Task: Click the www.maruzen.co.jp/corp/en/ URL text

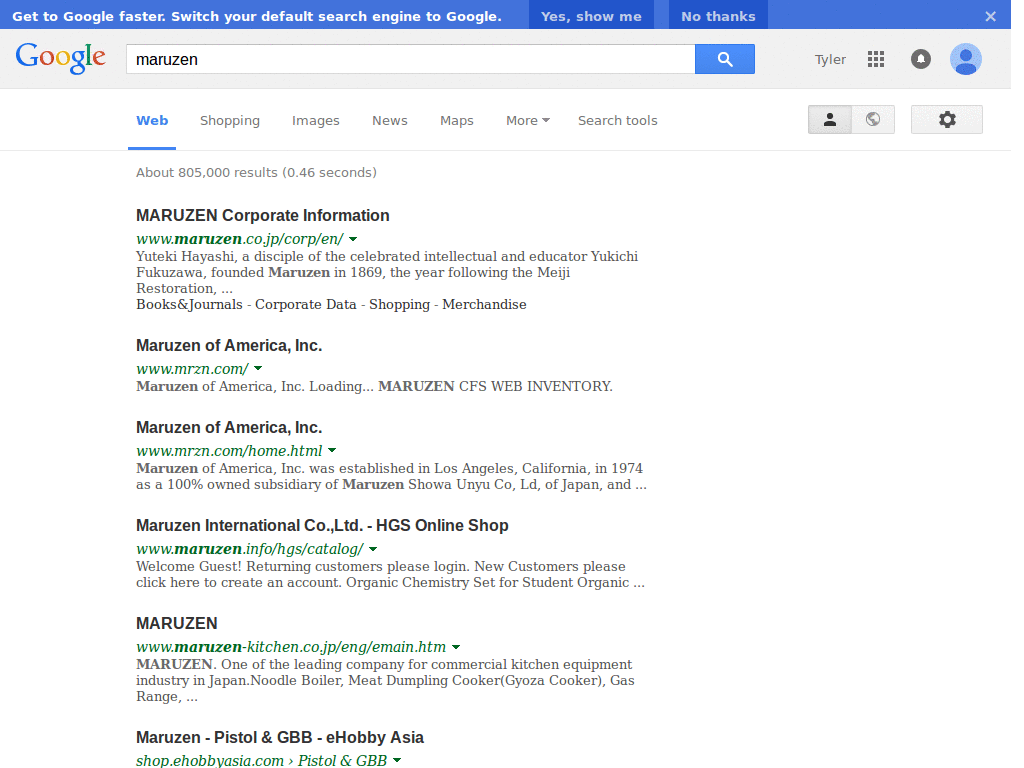Action: coord(240,239)
